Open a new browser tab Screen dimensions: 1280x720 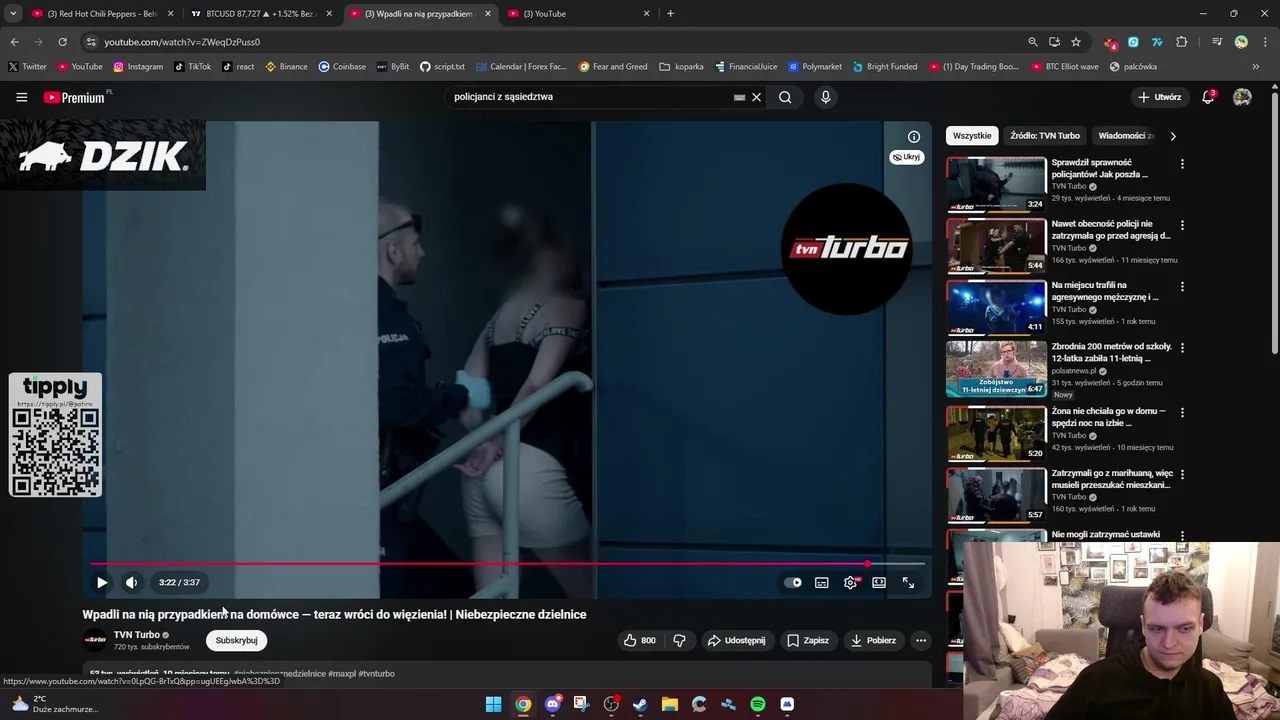[x=670, y=14]
